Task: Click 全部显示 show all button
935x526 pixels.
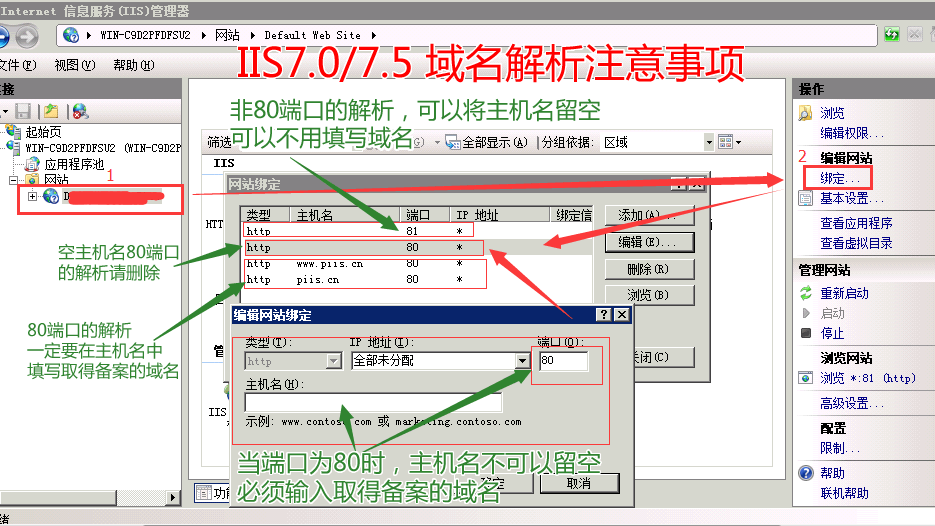Action: 487,142
